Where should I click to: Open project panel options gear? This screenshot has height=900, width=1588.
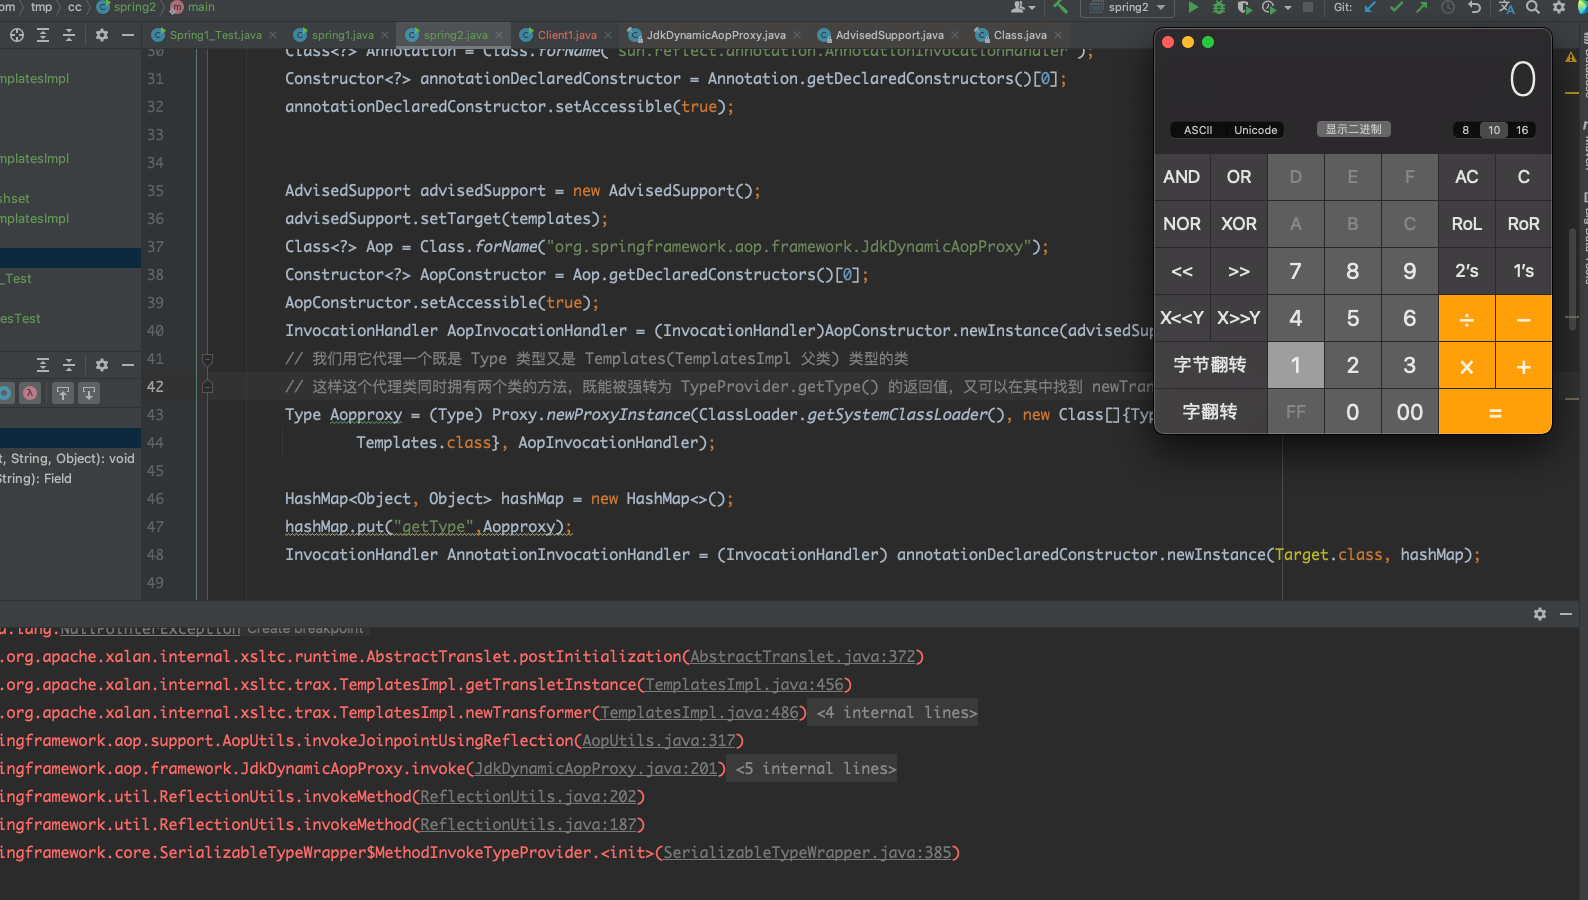[x=101, y=35]
